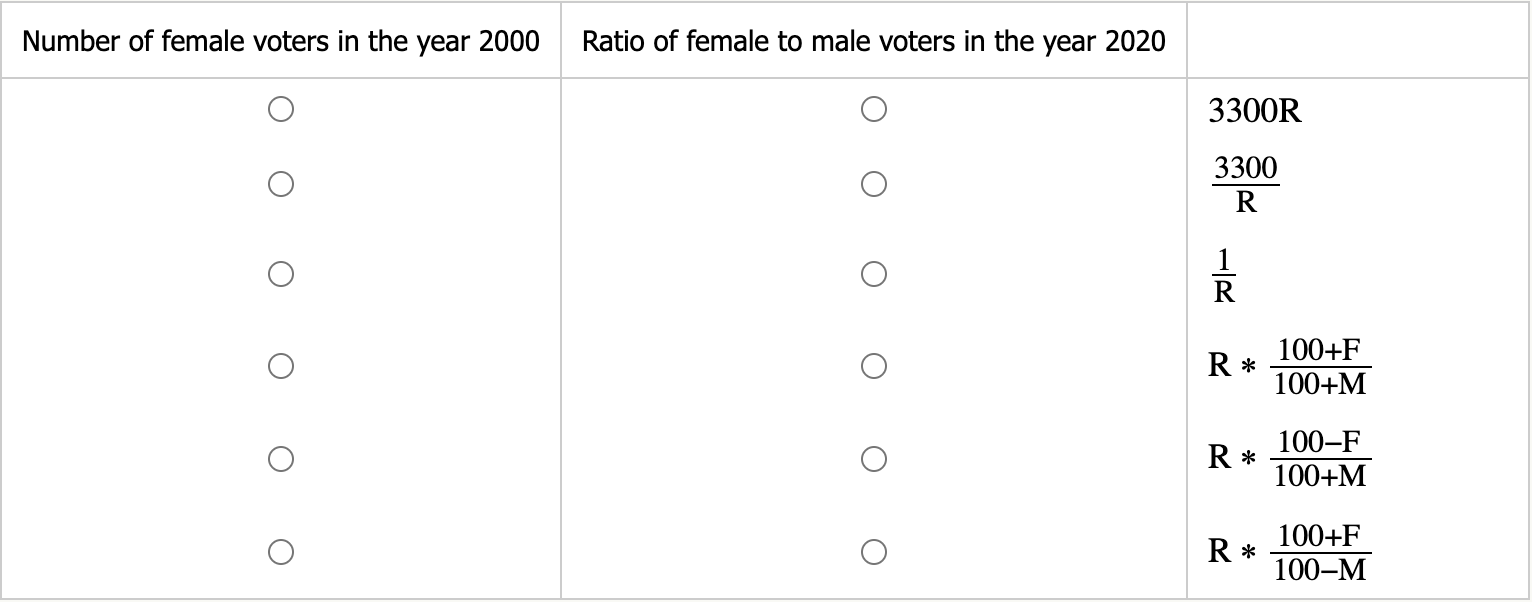Pick R*(100+F)/(100−M) for female voters 2000
The image size is (1532, 602).
(280, 551)
